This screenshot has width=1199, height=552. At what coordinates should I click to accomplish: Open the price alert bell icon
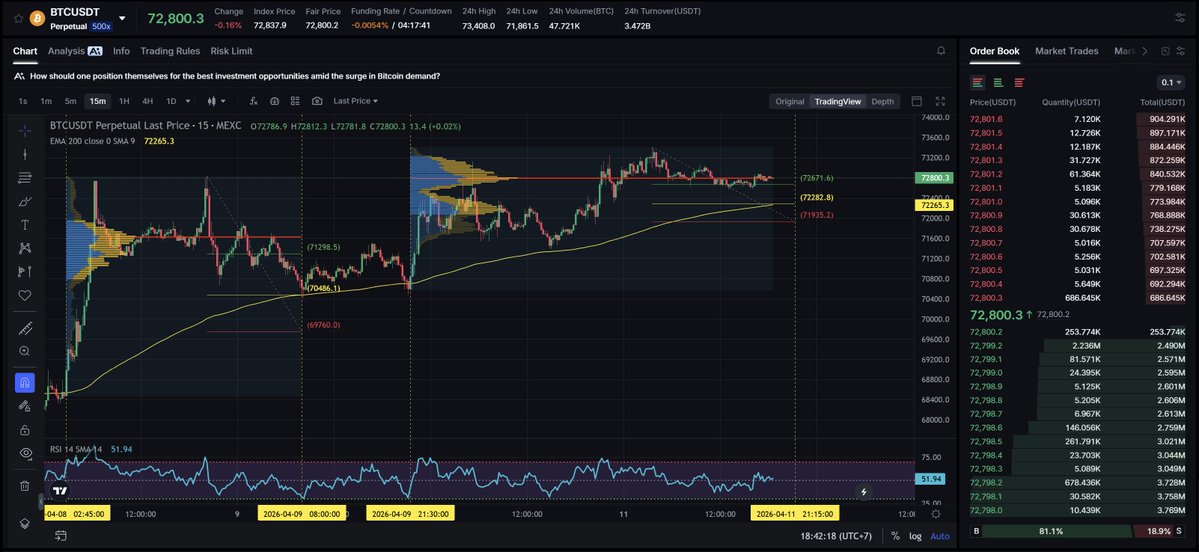click(940, 51)
